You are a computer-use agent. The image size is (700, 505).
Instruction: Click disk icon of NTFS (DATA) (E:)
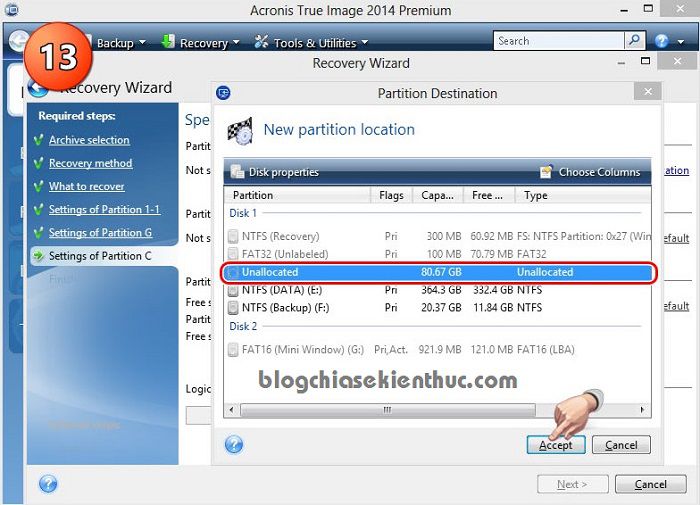pyautogui.click(x=233, y=290)
